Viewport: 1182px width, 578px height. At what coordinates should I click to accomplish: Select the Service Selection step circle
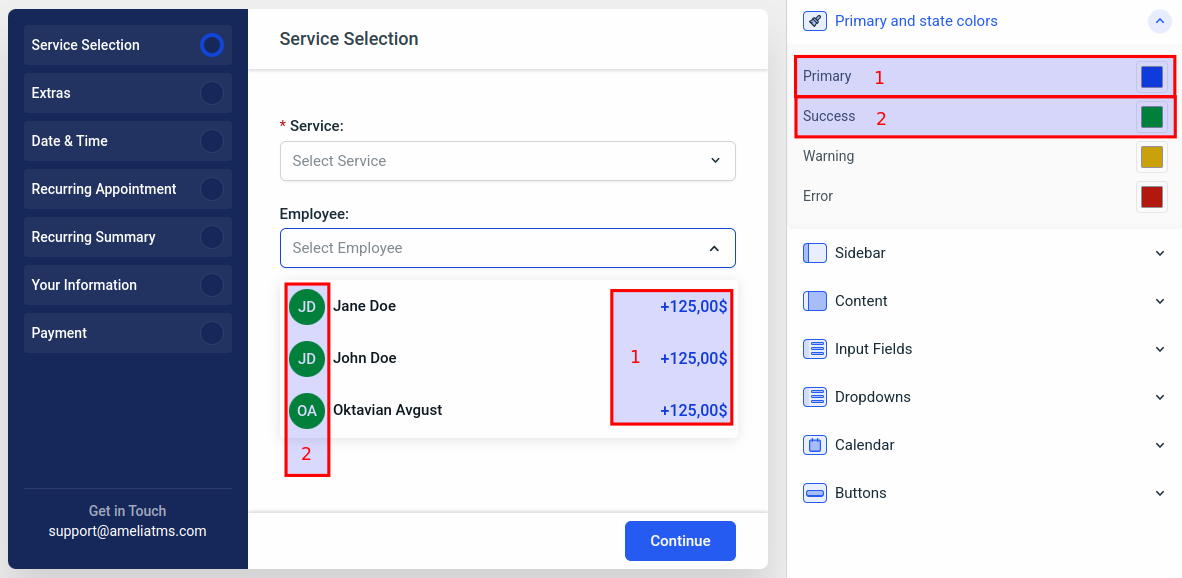coord(211,45)
